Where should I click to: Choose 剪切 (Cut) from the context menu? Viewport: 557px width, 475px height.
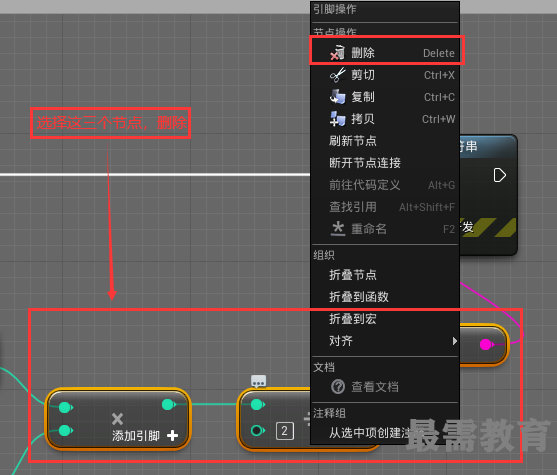(x=385, y=75)
